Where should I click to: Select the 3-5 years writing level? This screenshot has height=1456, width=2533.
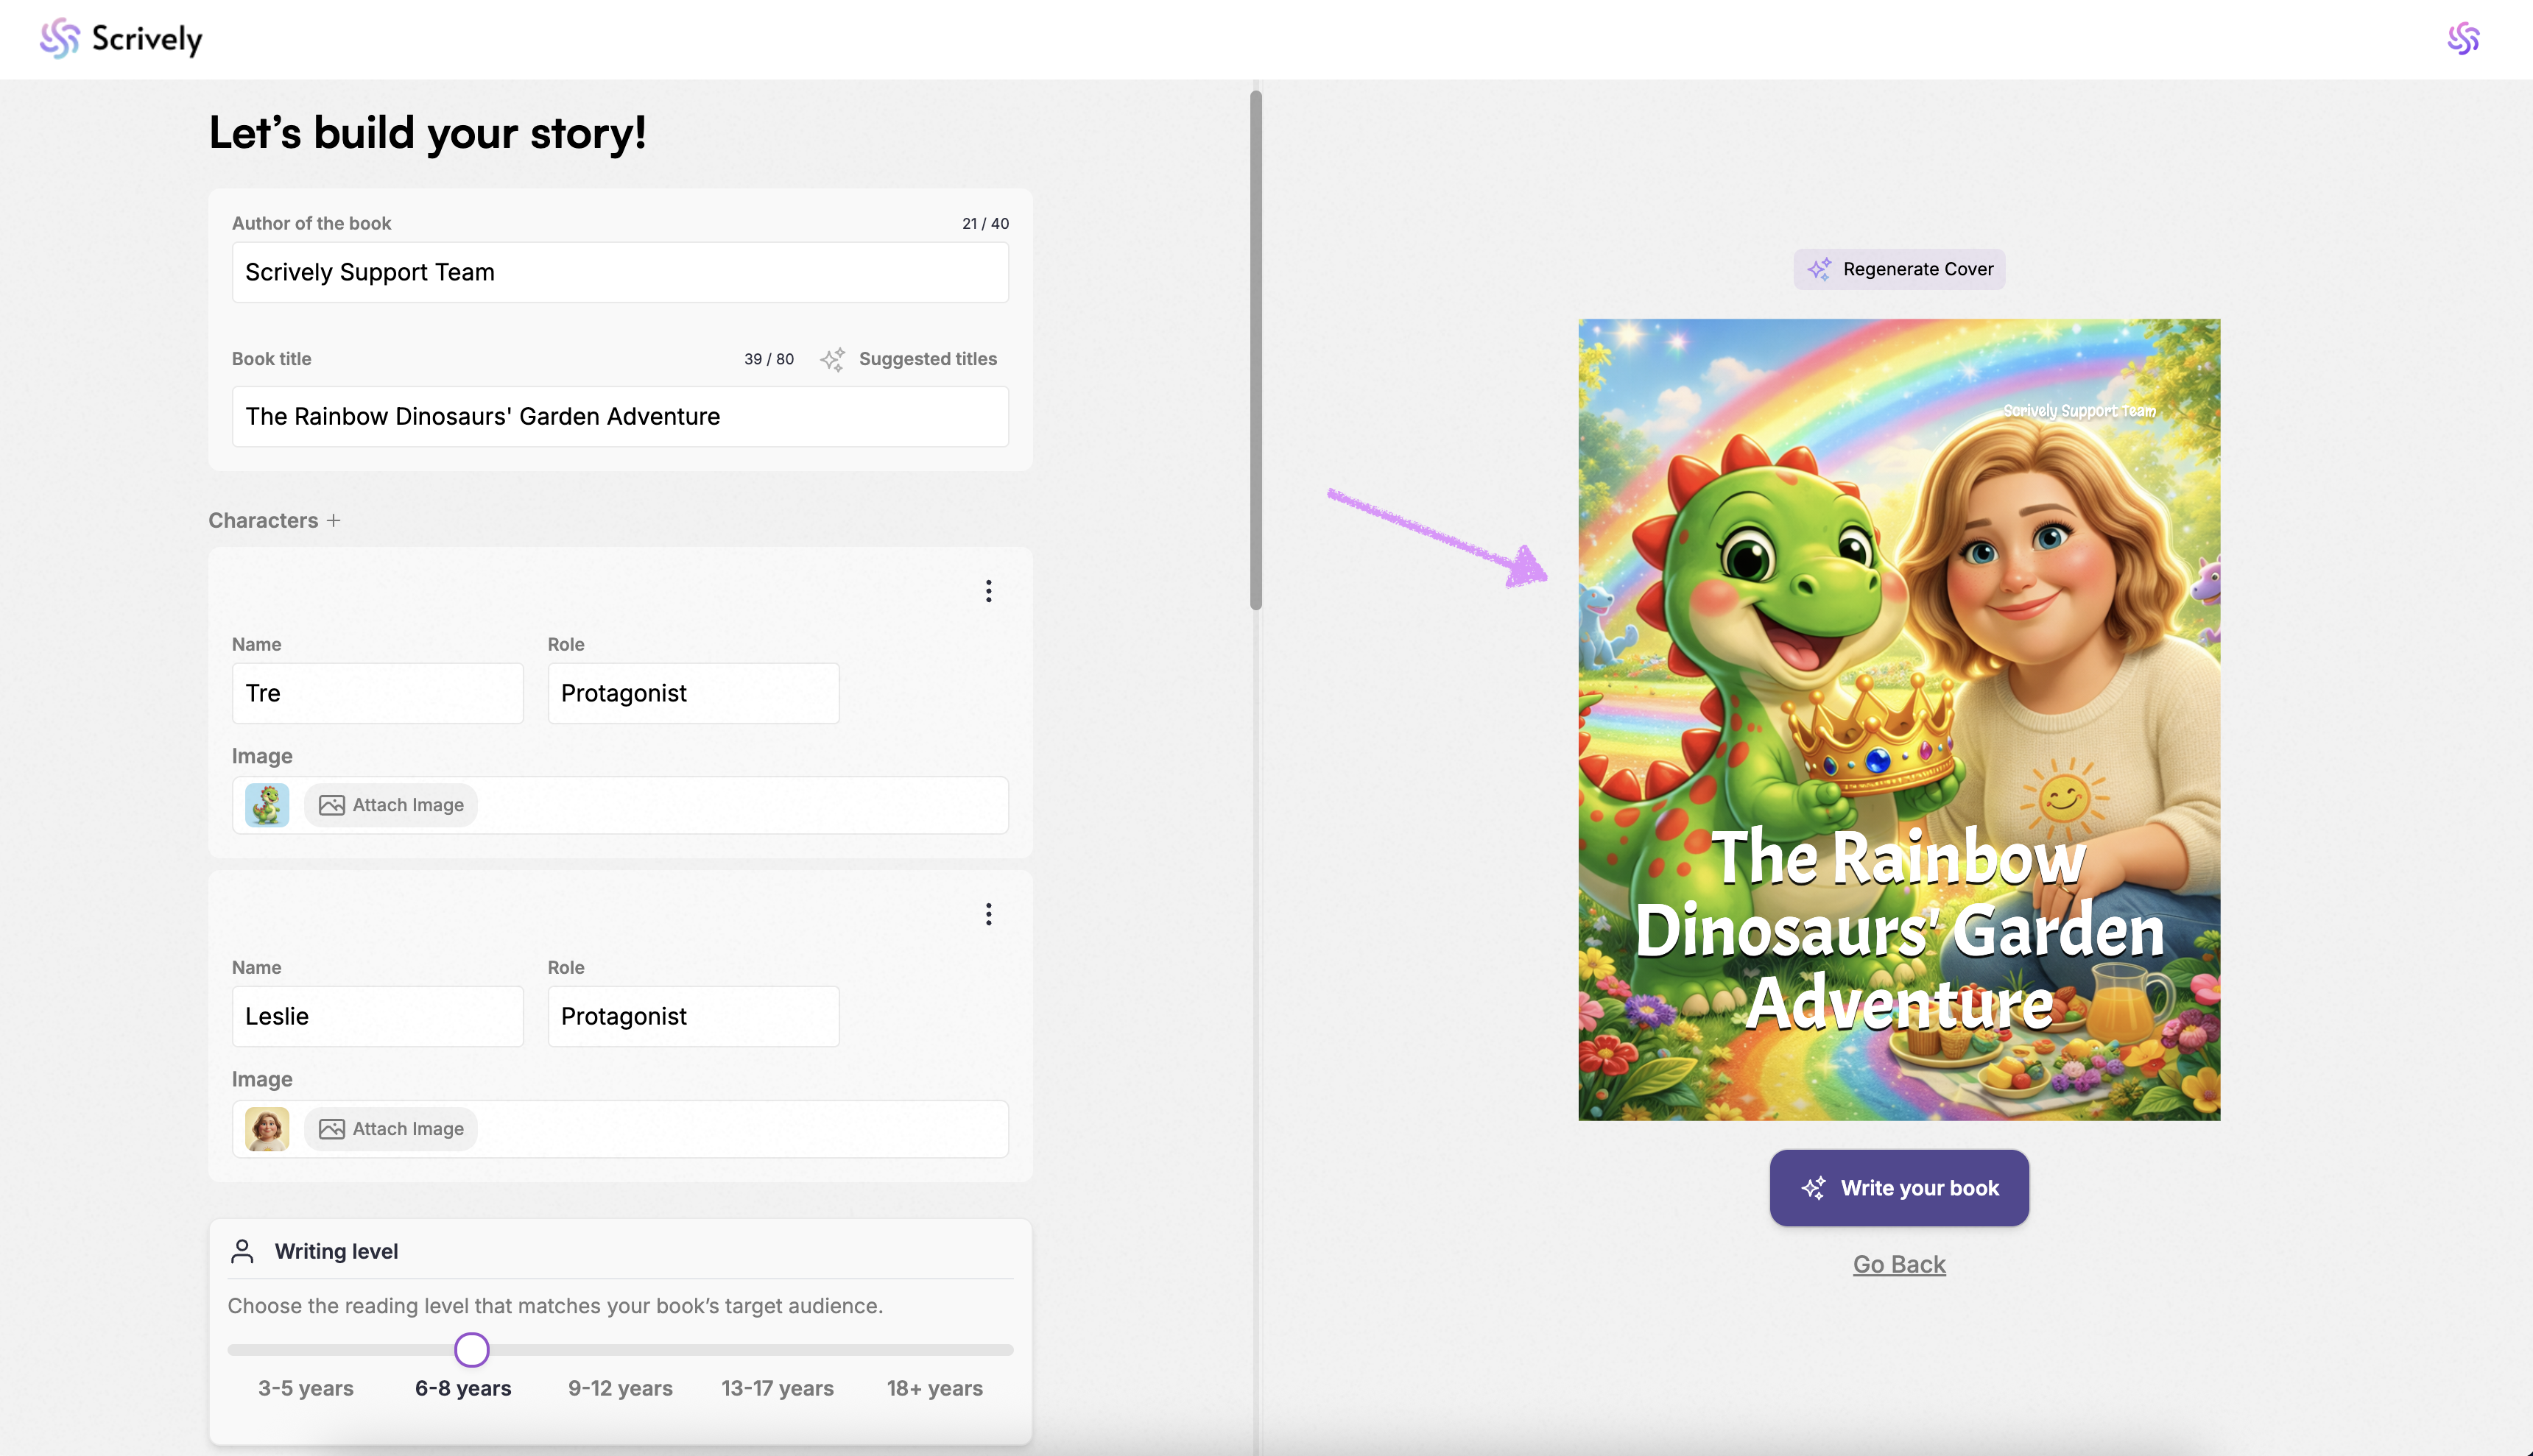click(306, 1388)
